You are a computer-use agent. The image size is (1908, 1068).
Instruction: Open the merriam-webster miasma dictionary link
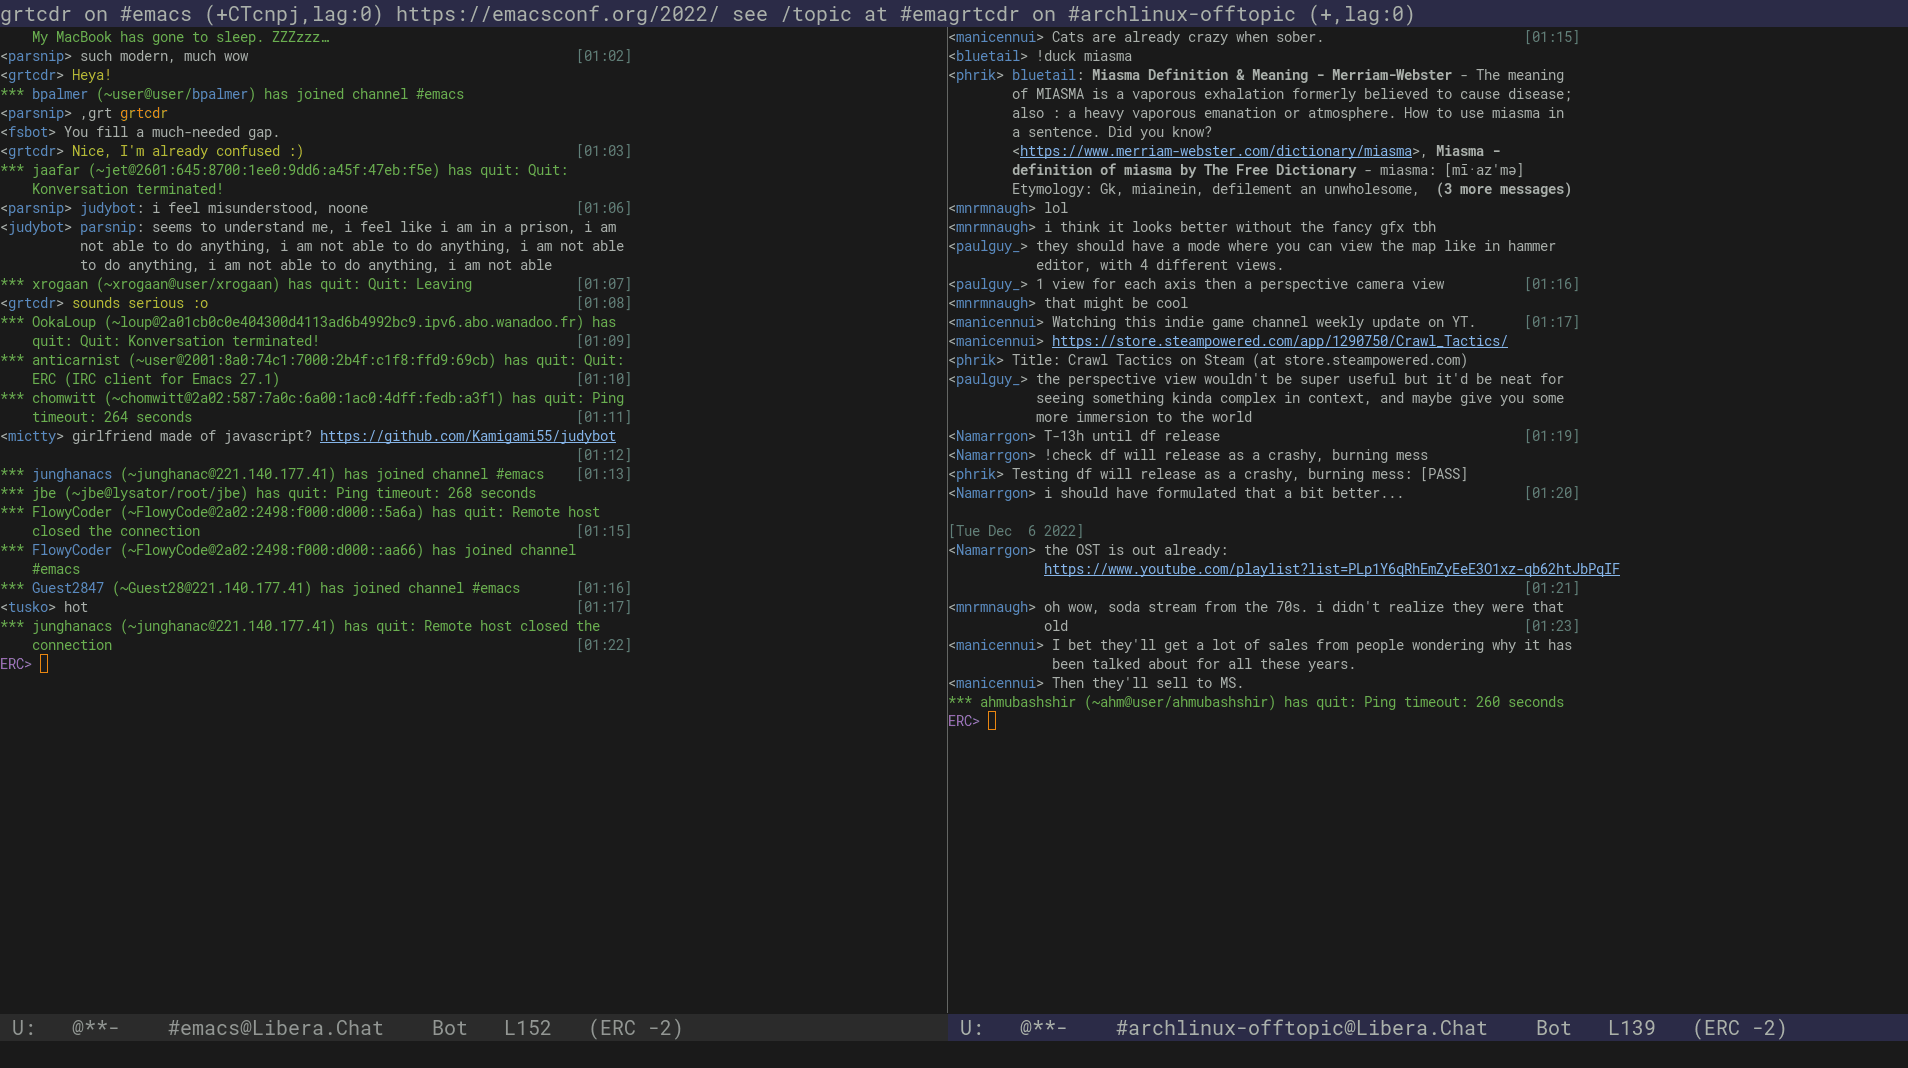click(x=1216, y=151)
